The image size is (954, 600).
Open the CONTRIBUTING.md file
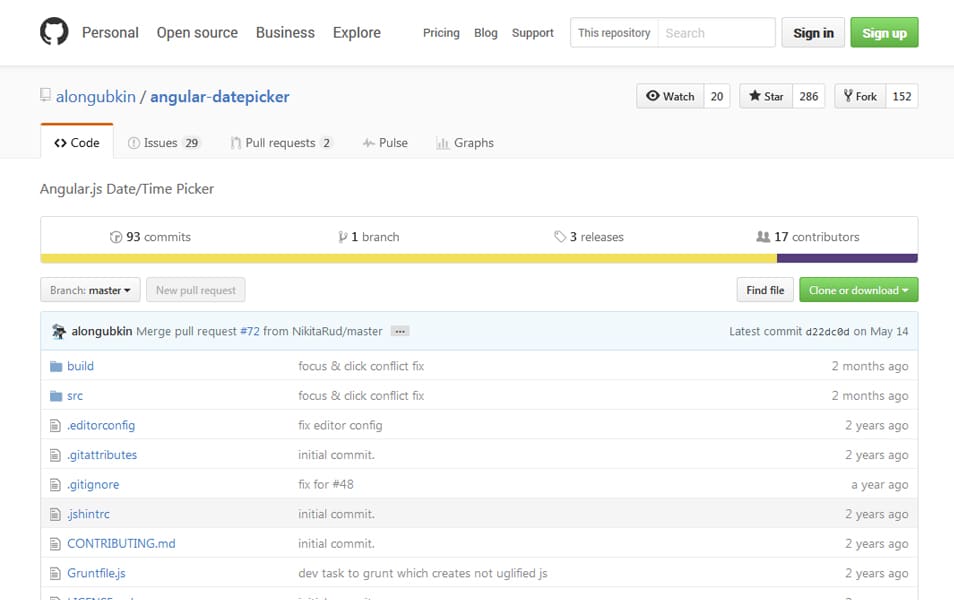point(121,544)
